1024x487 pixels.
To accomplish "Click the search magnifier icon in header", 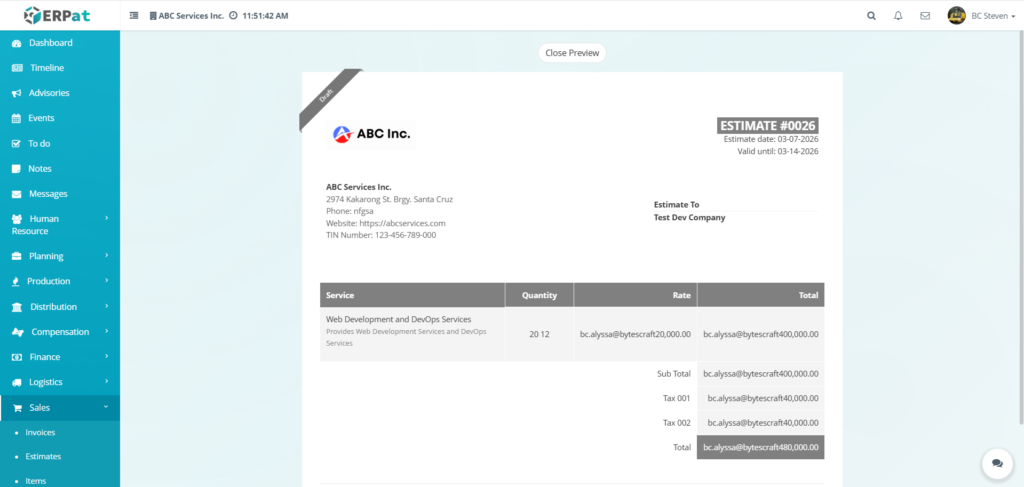I will (x=871, y=16).
